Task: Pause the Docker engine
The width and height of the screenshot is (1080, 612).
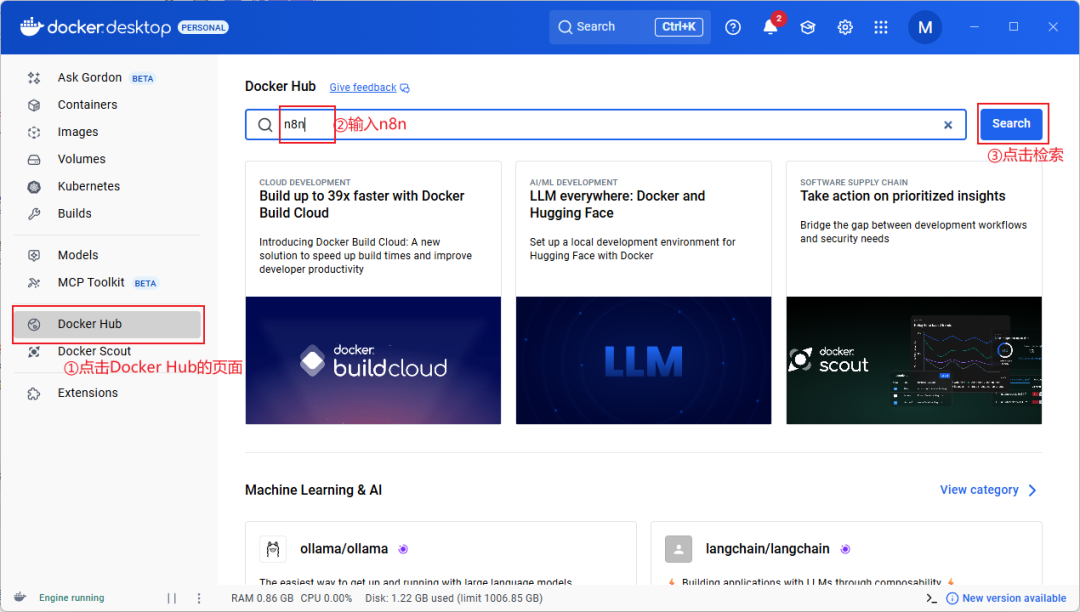Action: (172, 598)
